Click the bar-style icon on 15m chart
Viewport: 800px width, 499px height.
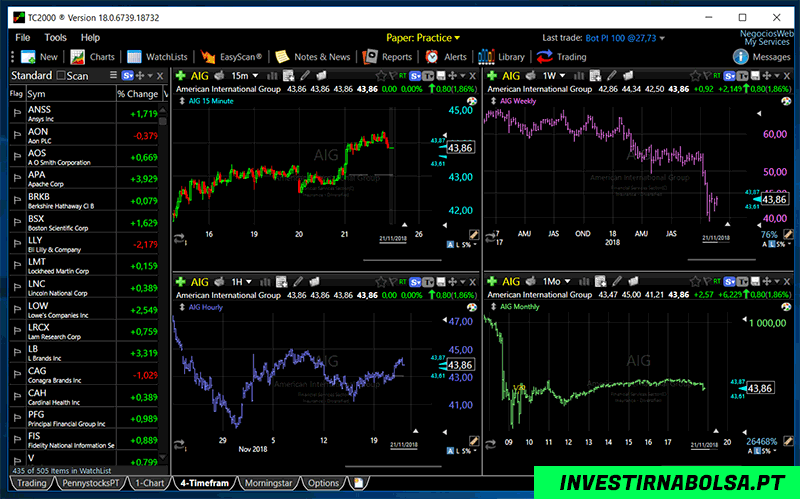272,76
